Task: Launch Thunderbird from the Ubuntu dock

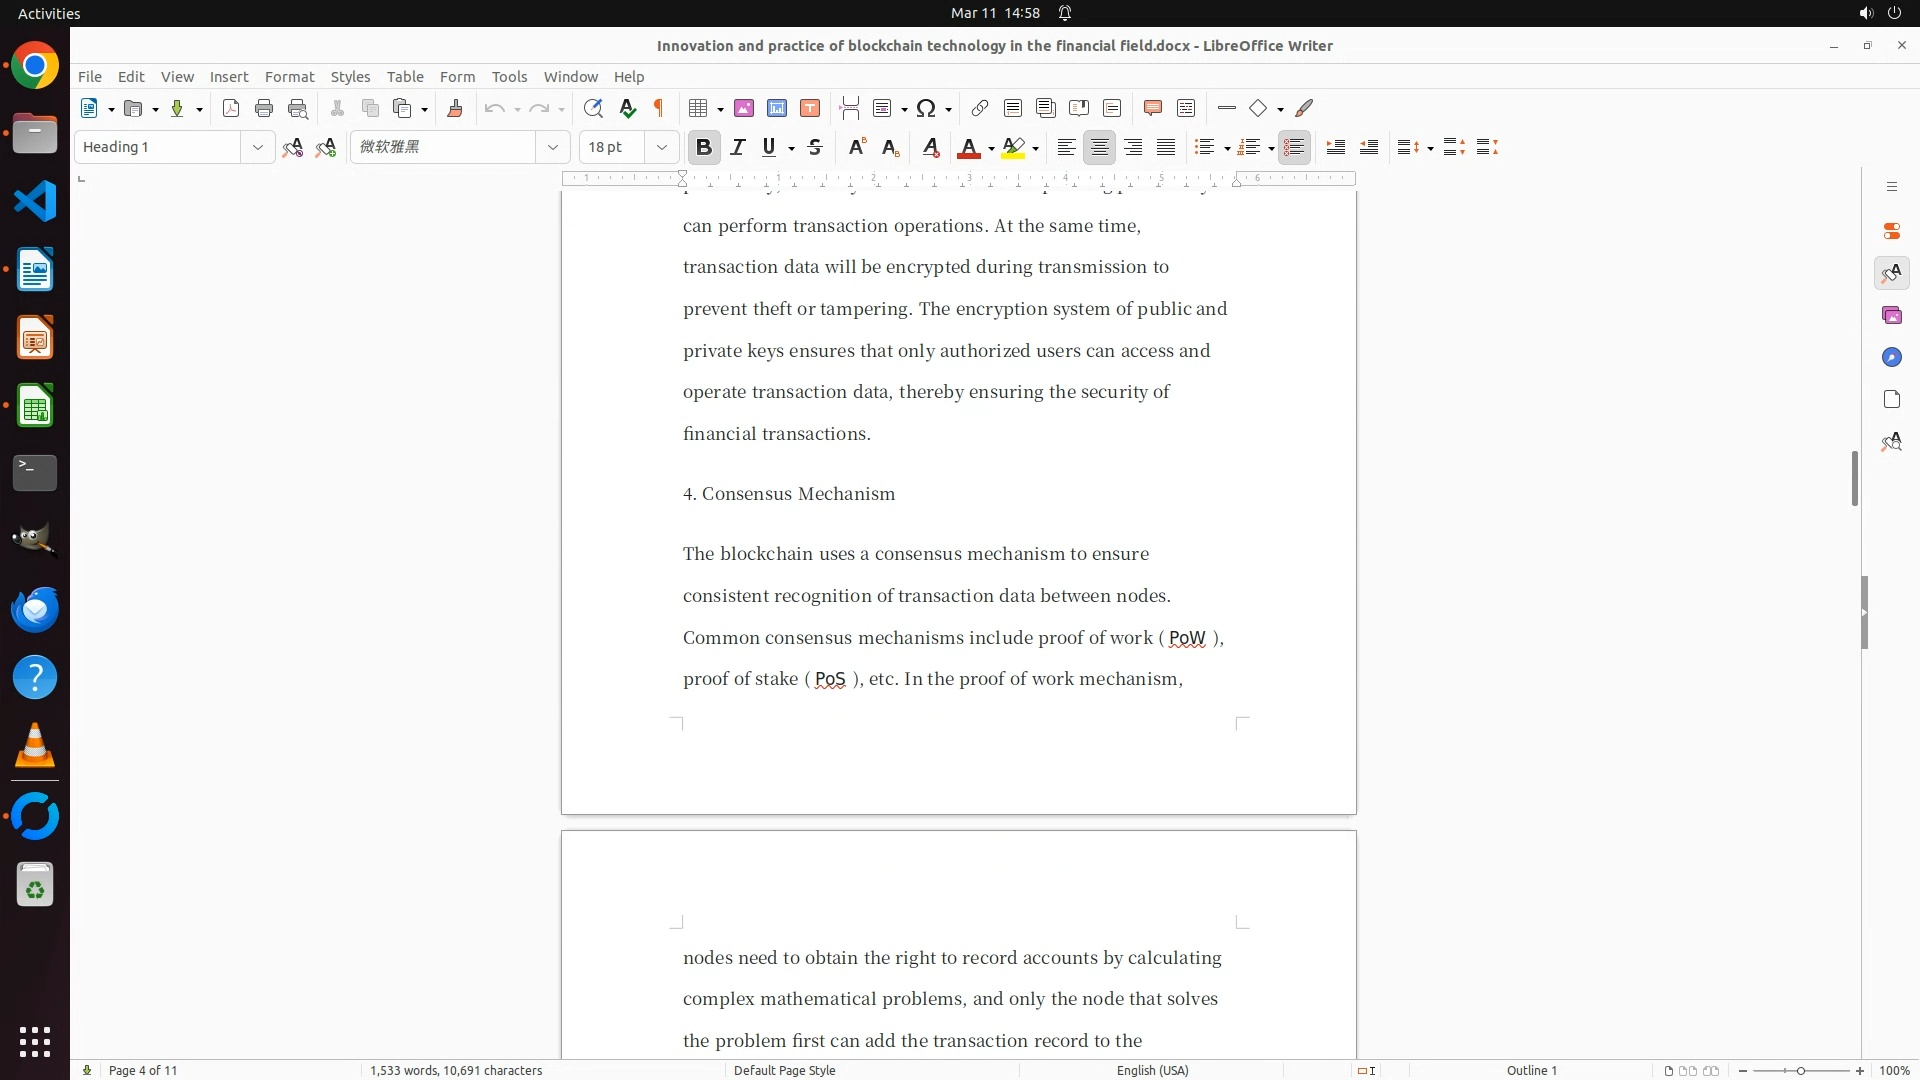Action: point(35,609)
